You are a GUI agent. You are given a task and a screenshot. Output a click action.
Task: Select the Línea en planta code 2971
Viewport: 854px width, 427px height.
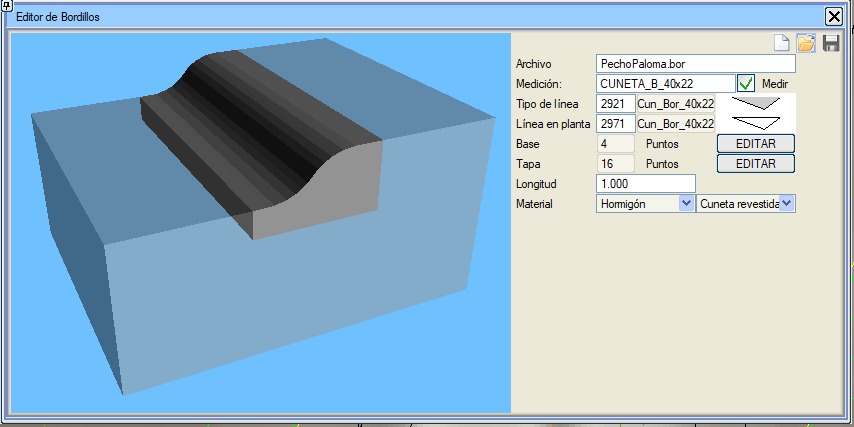point(615,124)
